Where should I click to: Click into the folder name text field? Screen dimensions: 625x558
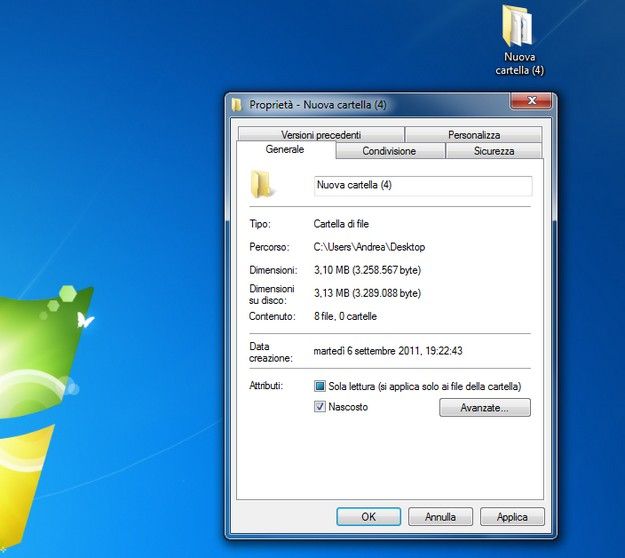(423, 186)
